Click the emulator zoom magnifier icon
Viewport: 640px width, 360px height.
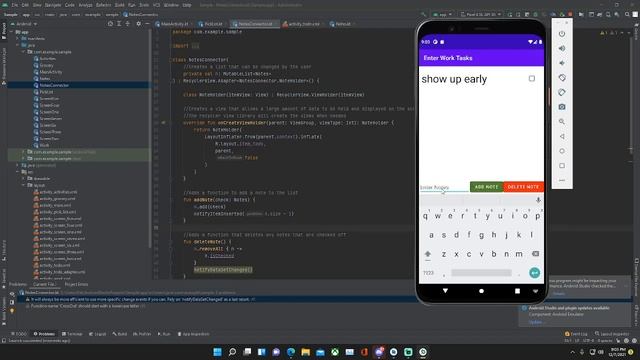(562, 122)
